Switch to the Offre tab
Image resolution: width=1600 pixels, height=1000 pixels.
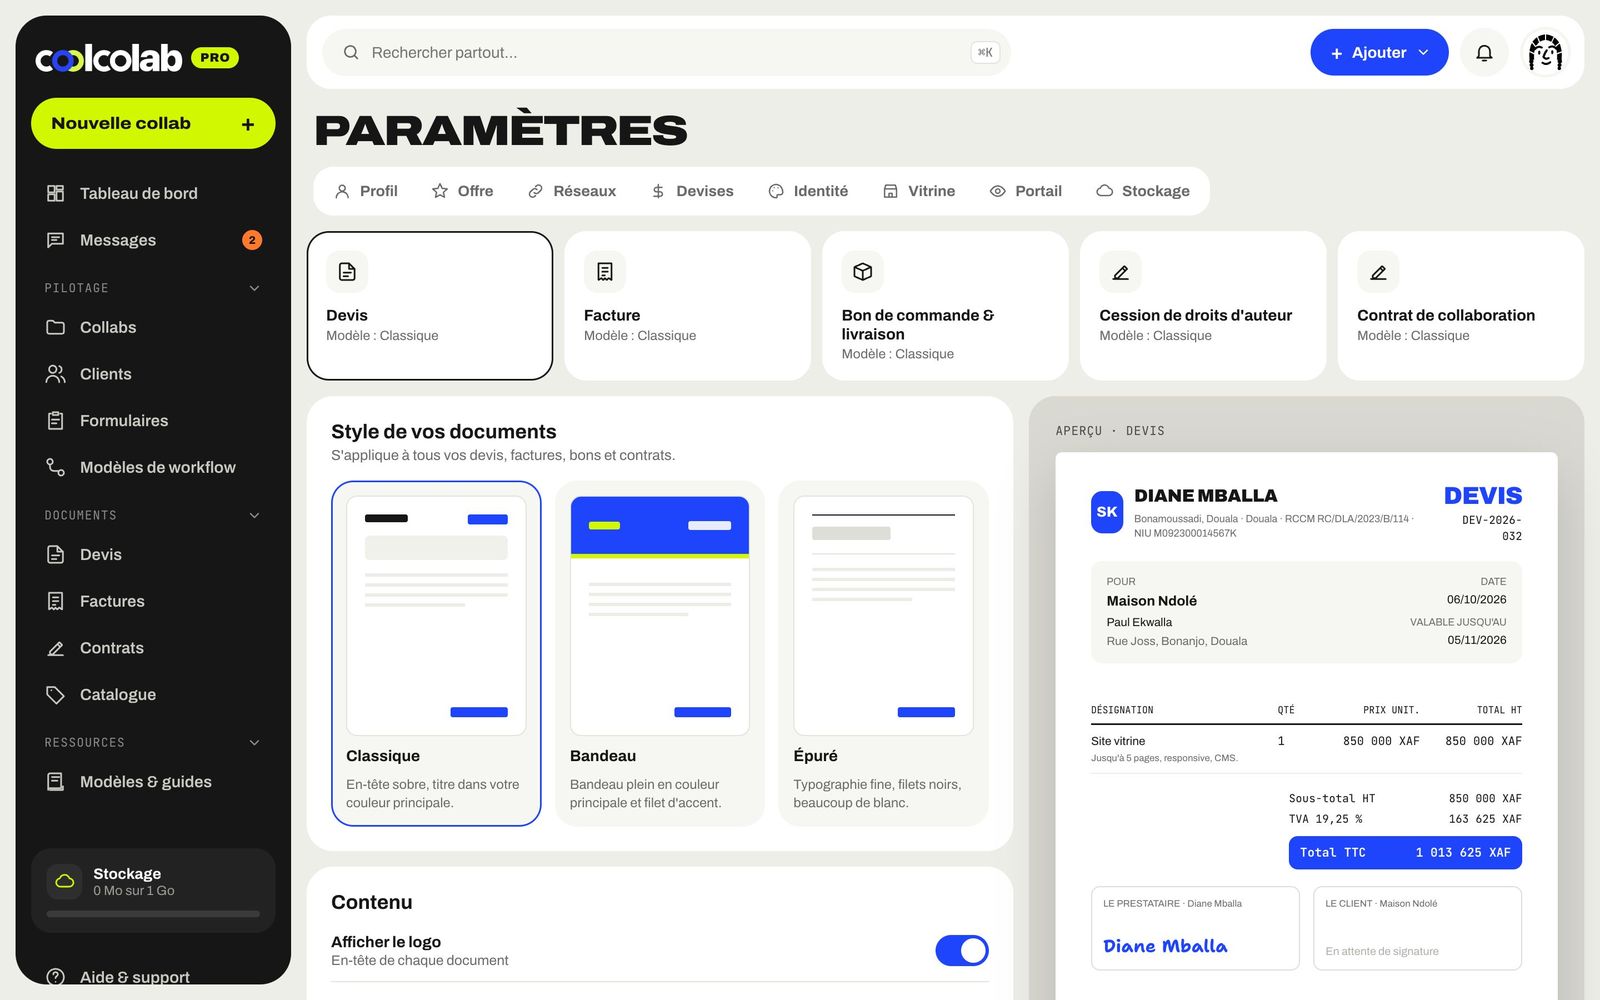(463, 191)
